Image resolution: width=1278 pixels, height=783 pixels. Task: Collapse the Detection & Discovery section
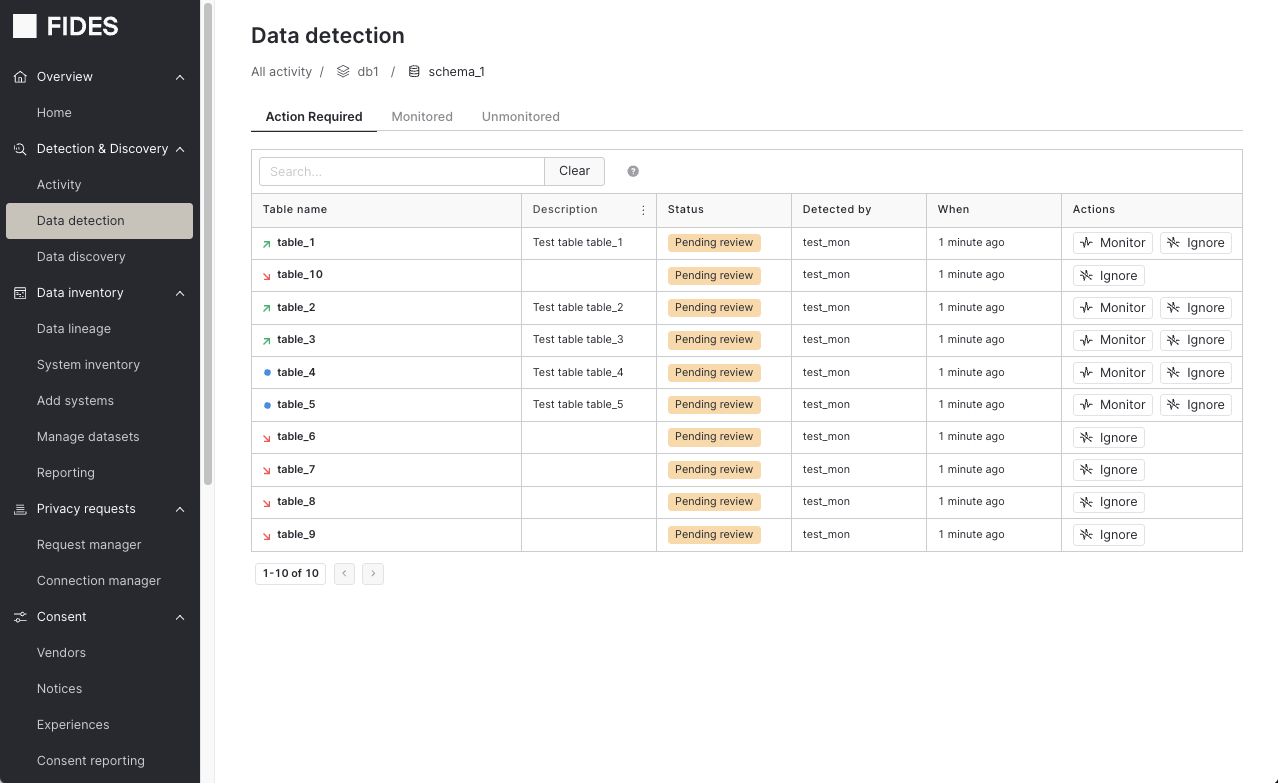180,149
